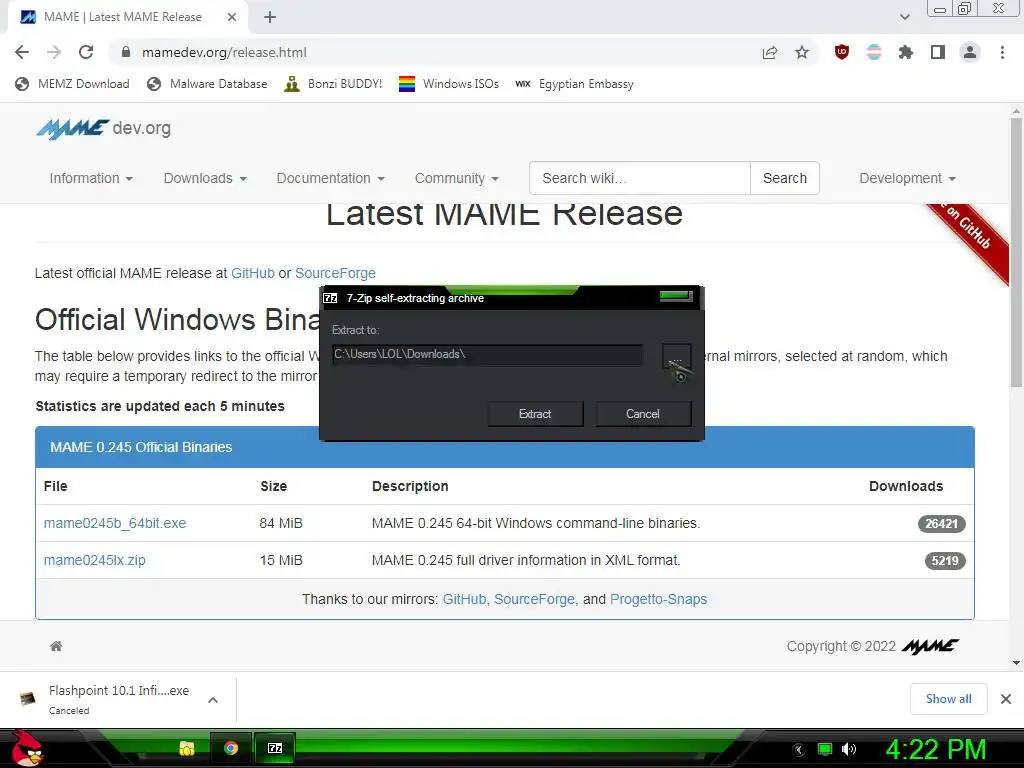Click the 4:22 PM taskbar clock
This screenshot has width=1024, height=768.
[x=936, y=750]
